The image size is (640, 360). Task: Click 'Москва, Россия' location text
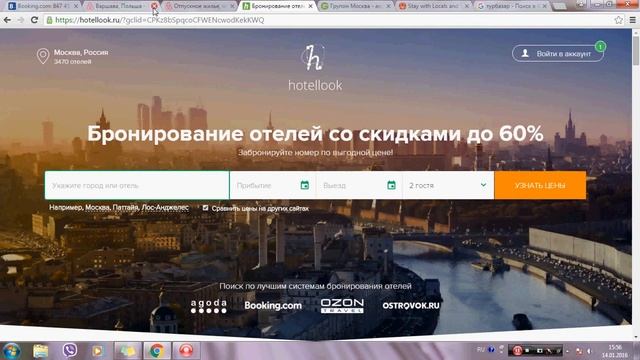pyautogui.click(x=81, y=52)
